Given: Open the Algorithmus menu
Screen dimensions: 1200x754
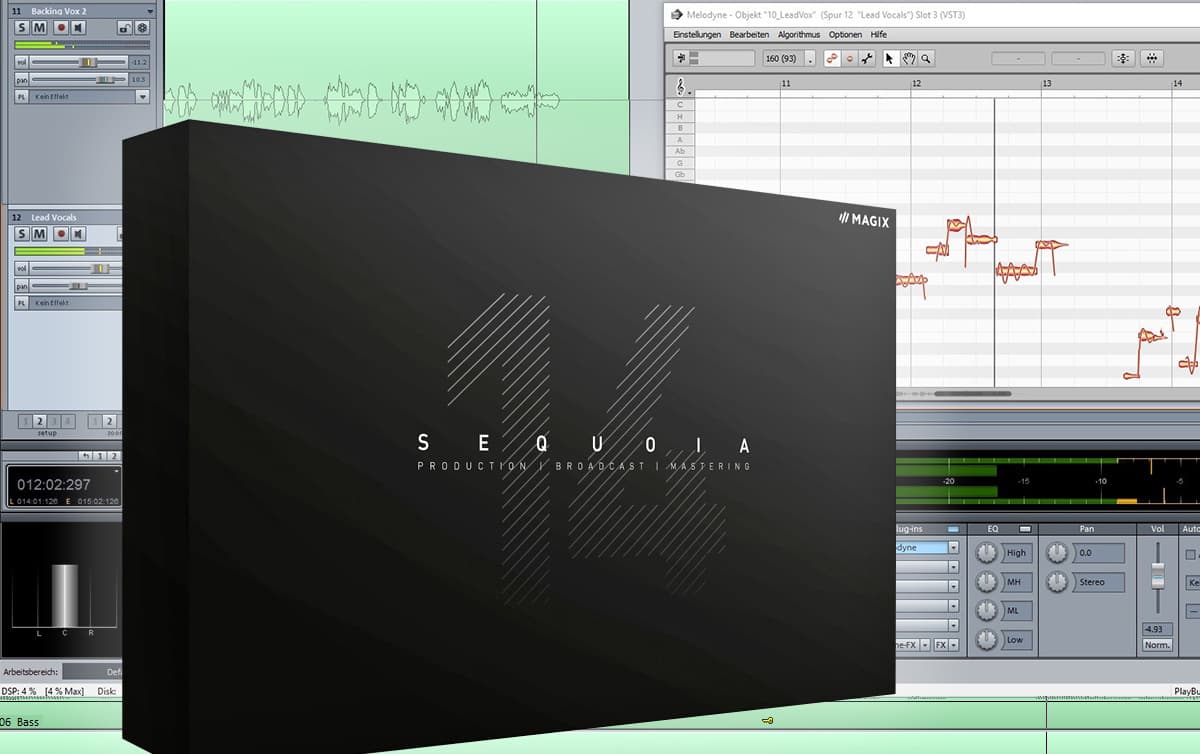Looking at the screenshot, I should [x=799, y=34].
